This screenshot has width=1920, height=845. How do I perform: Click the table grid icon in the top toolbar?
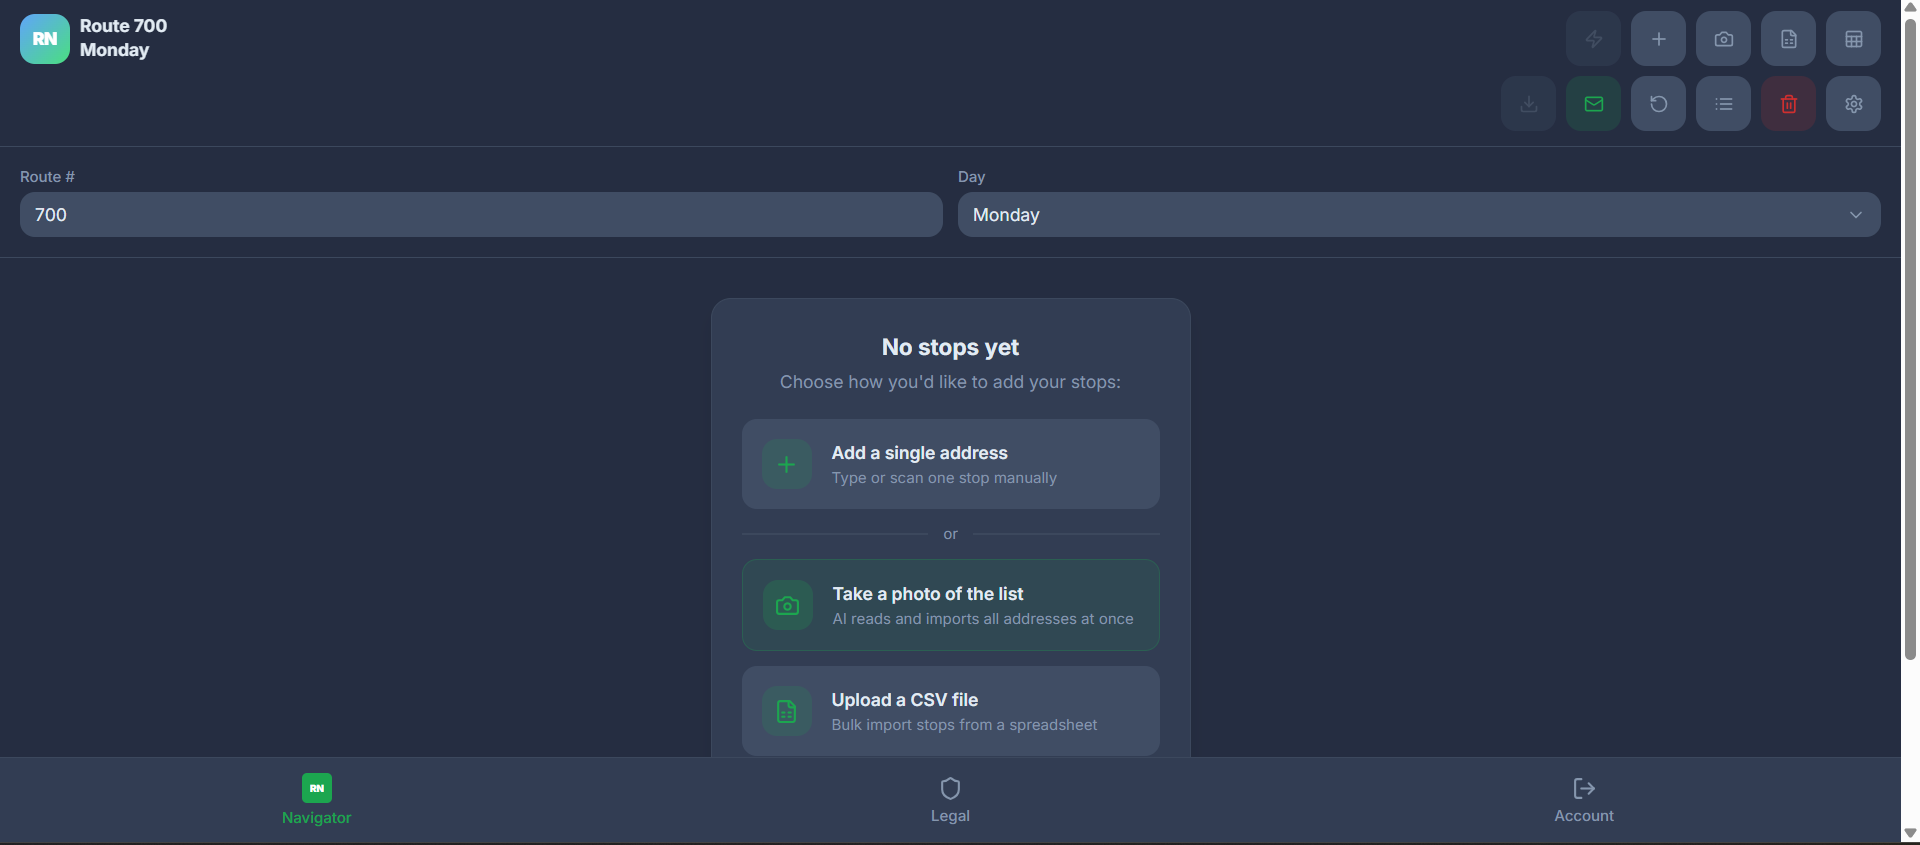[x=1853, y=39]
